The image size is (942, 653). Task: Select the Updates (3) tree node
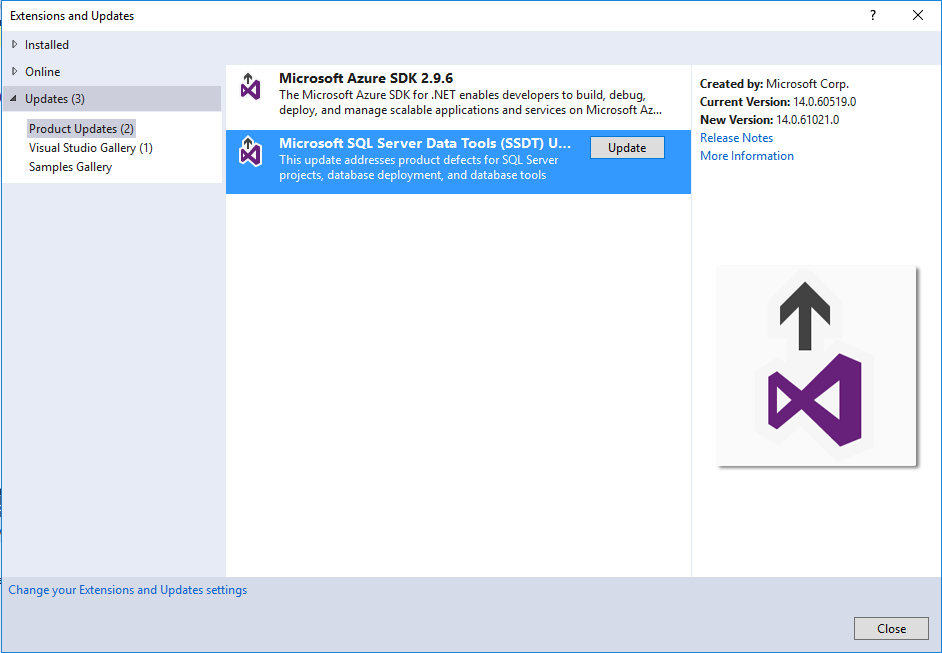point(55,99)
